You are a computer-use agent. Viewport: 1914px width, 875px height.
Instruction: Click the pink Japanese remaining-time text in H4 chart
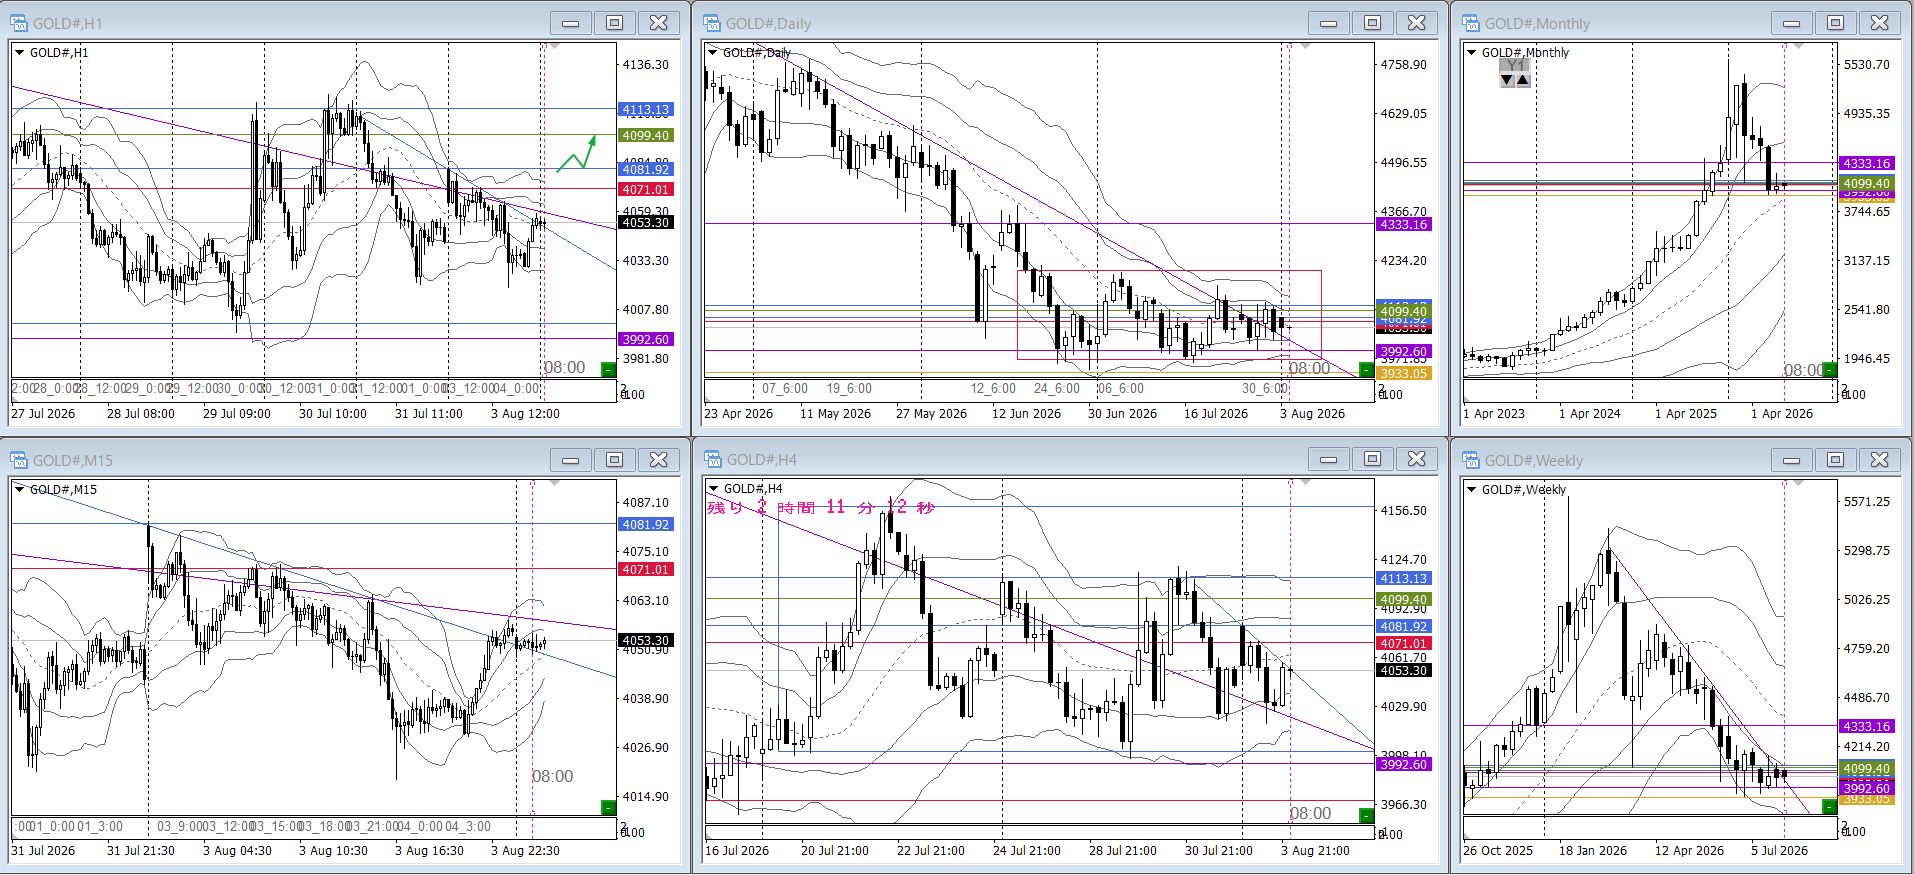pos(821,508)
